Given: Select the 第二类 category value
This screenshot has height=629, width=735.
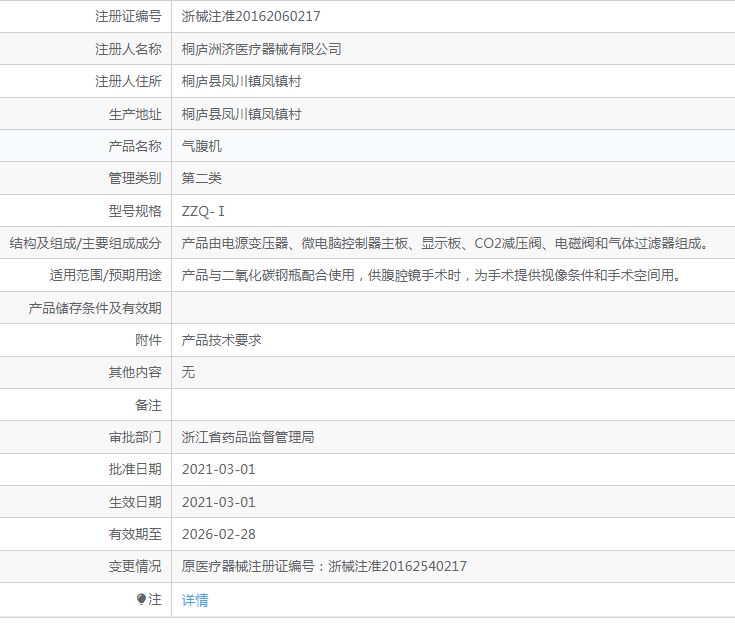Looking at the screenshot, I should [202, 179].
